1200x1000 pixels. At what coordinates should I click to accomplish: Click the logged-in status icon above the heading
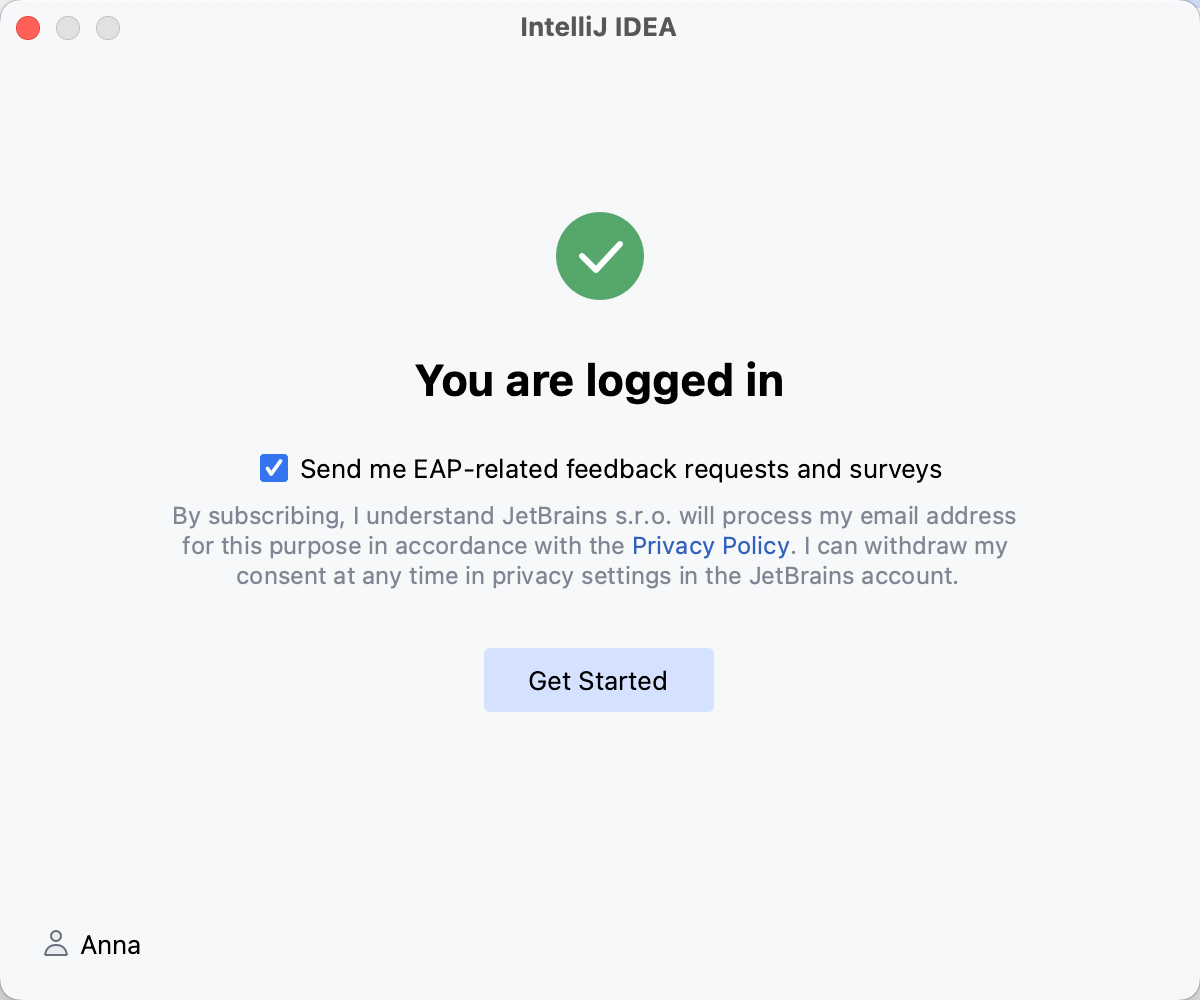tap(600, 256)
